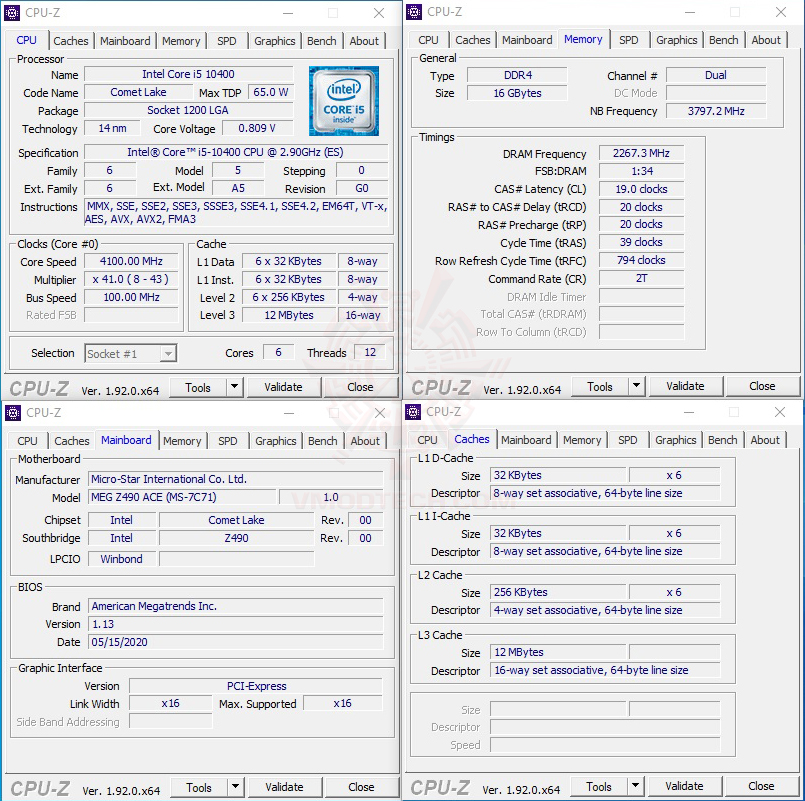Image resolution: width=805 pixels, height=801 pixels.
Task: Minimize the CPU tab window
Action: pyautogui.click(x=288, y=13)
